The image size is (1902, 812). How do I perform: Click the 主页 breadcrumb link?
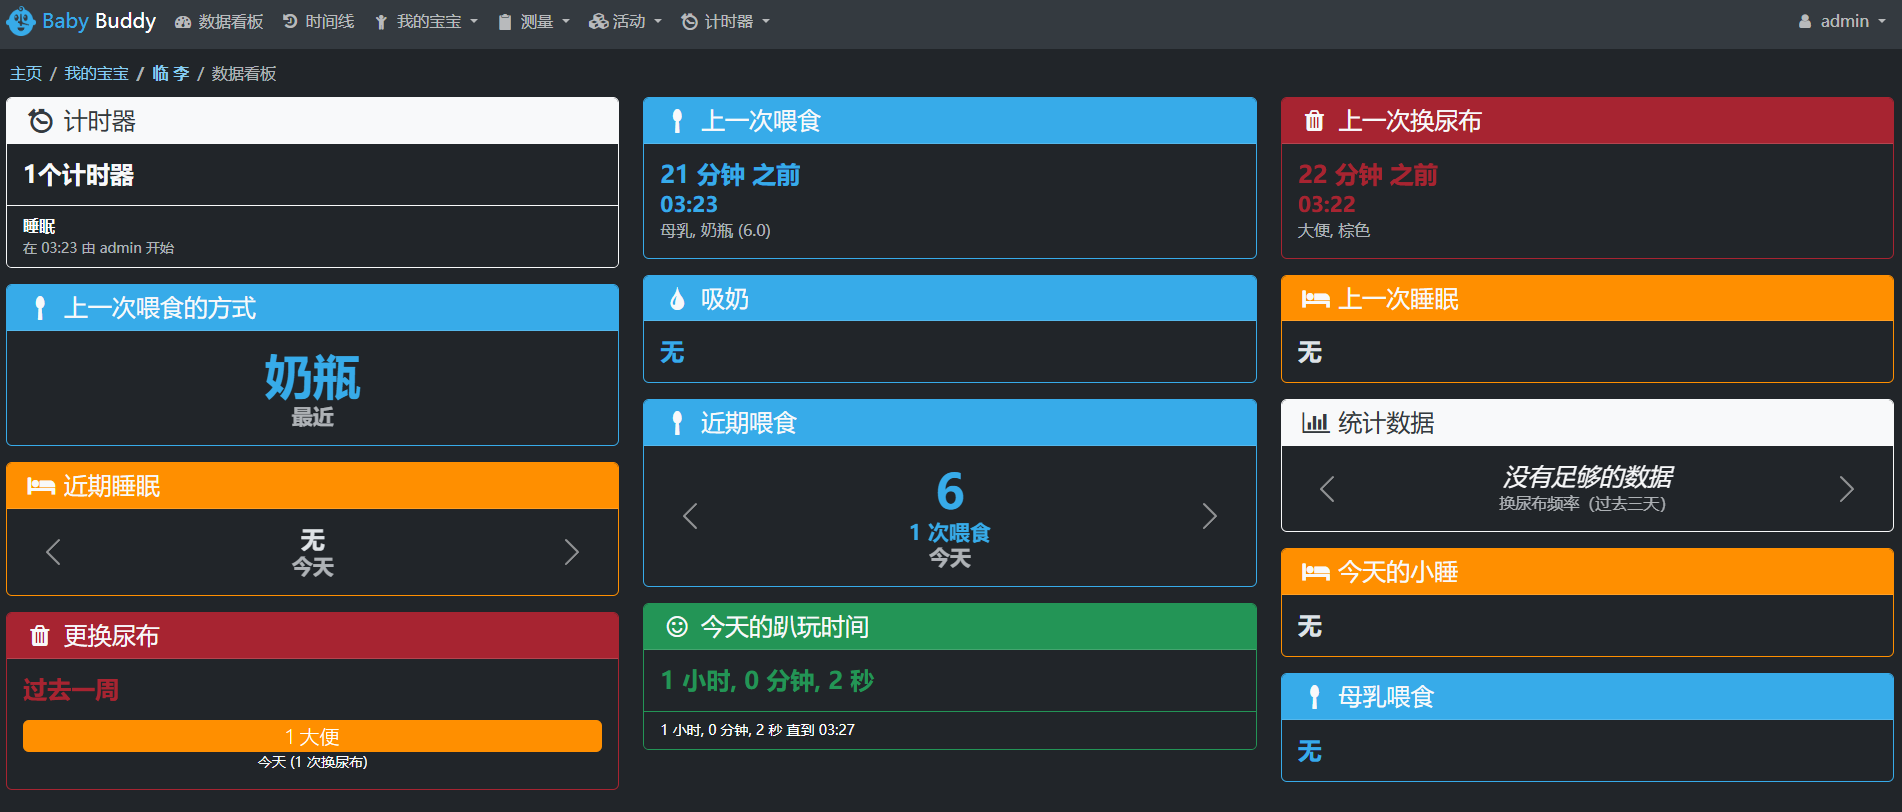26,74
